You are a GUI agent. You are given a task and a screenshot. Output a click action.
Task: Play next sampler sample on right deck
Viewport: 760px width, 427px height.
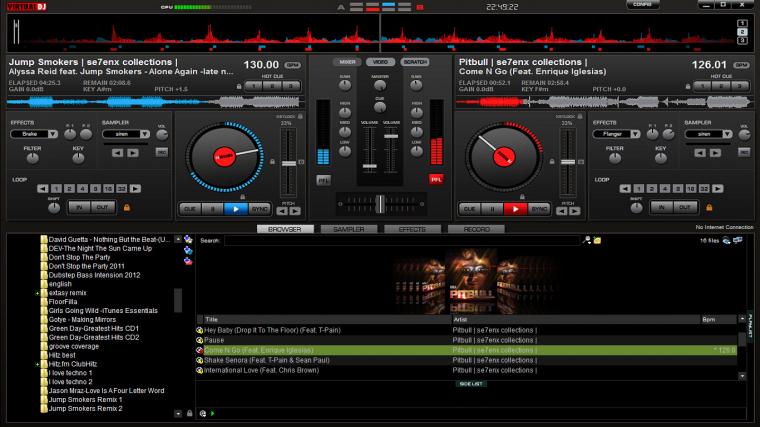715,153
